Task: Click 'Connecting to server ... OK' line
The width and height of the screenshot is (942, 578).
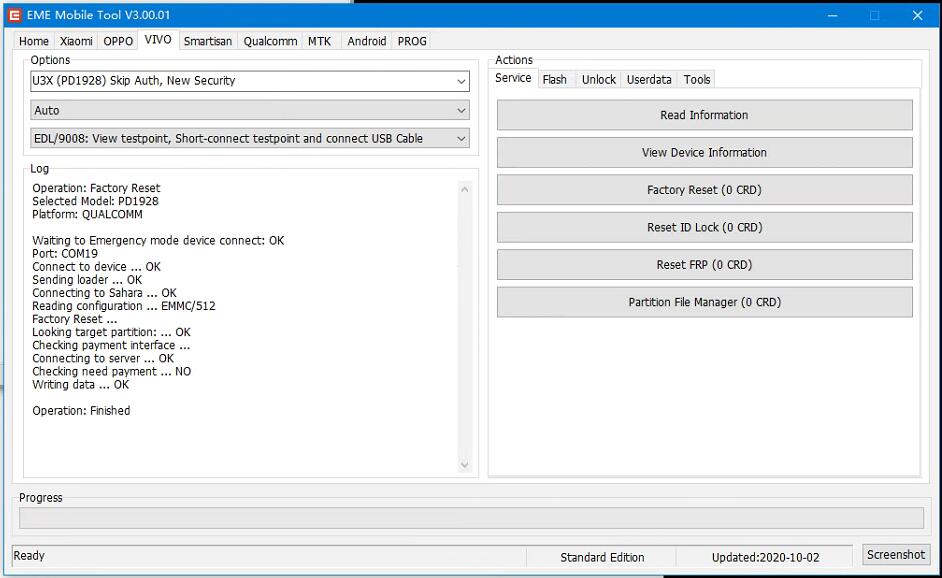Action: 103,359
